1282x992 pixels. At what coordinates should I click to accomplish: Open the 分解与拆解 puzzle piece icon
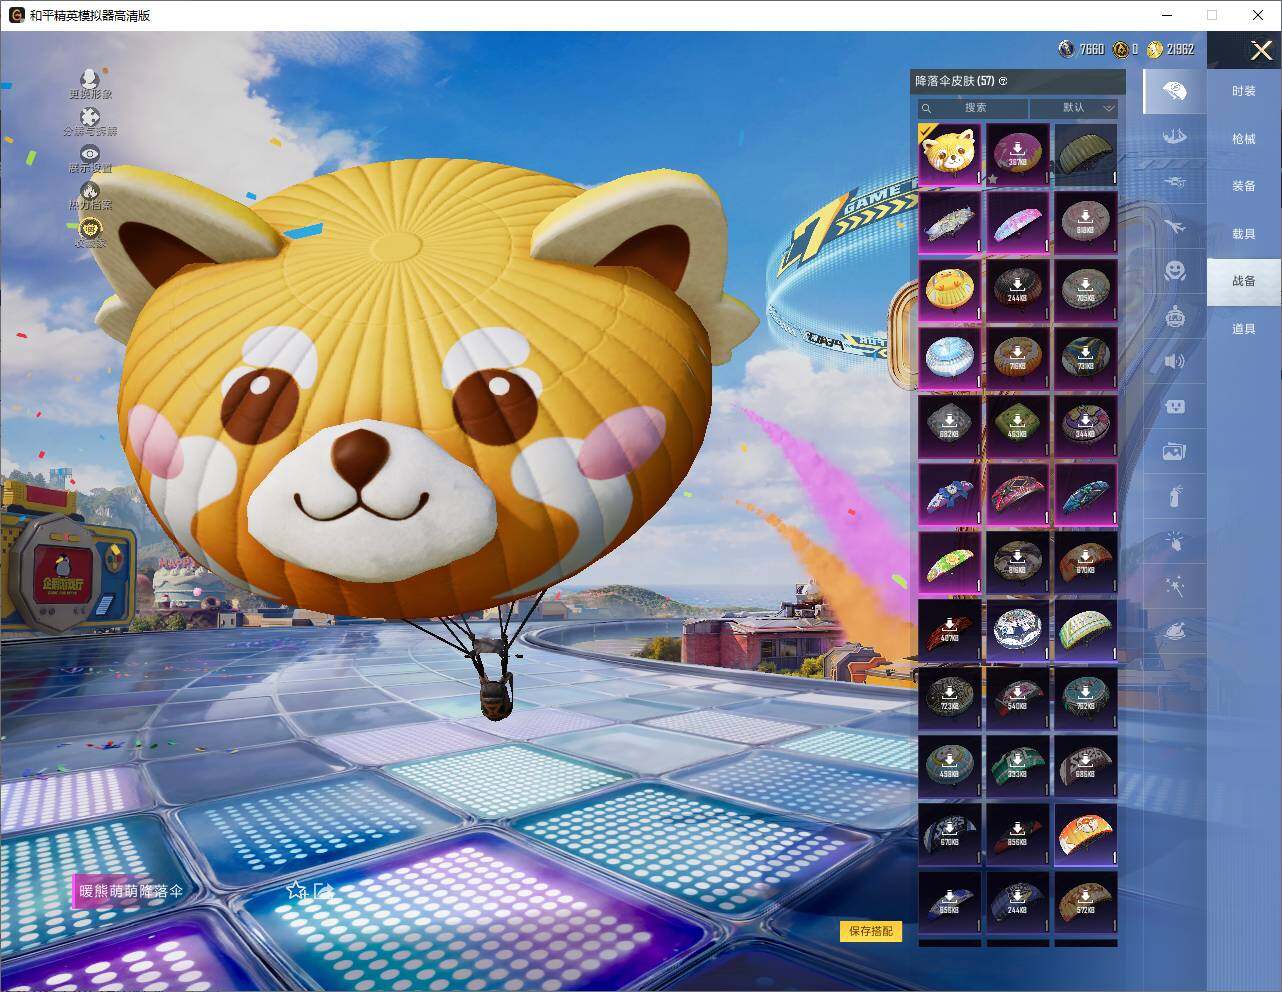click(x=90, y=117)
